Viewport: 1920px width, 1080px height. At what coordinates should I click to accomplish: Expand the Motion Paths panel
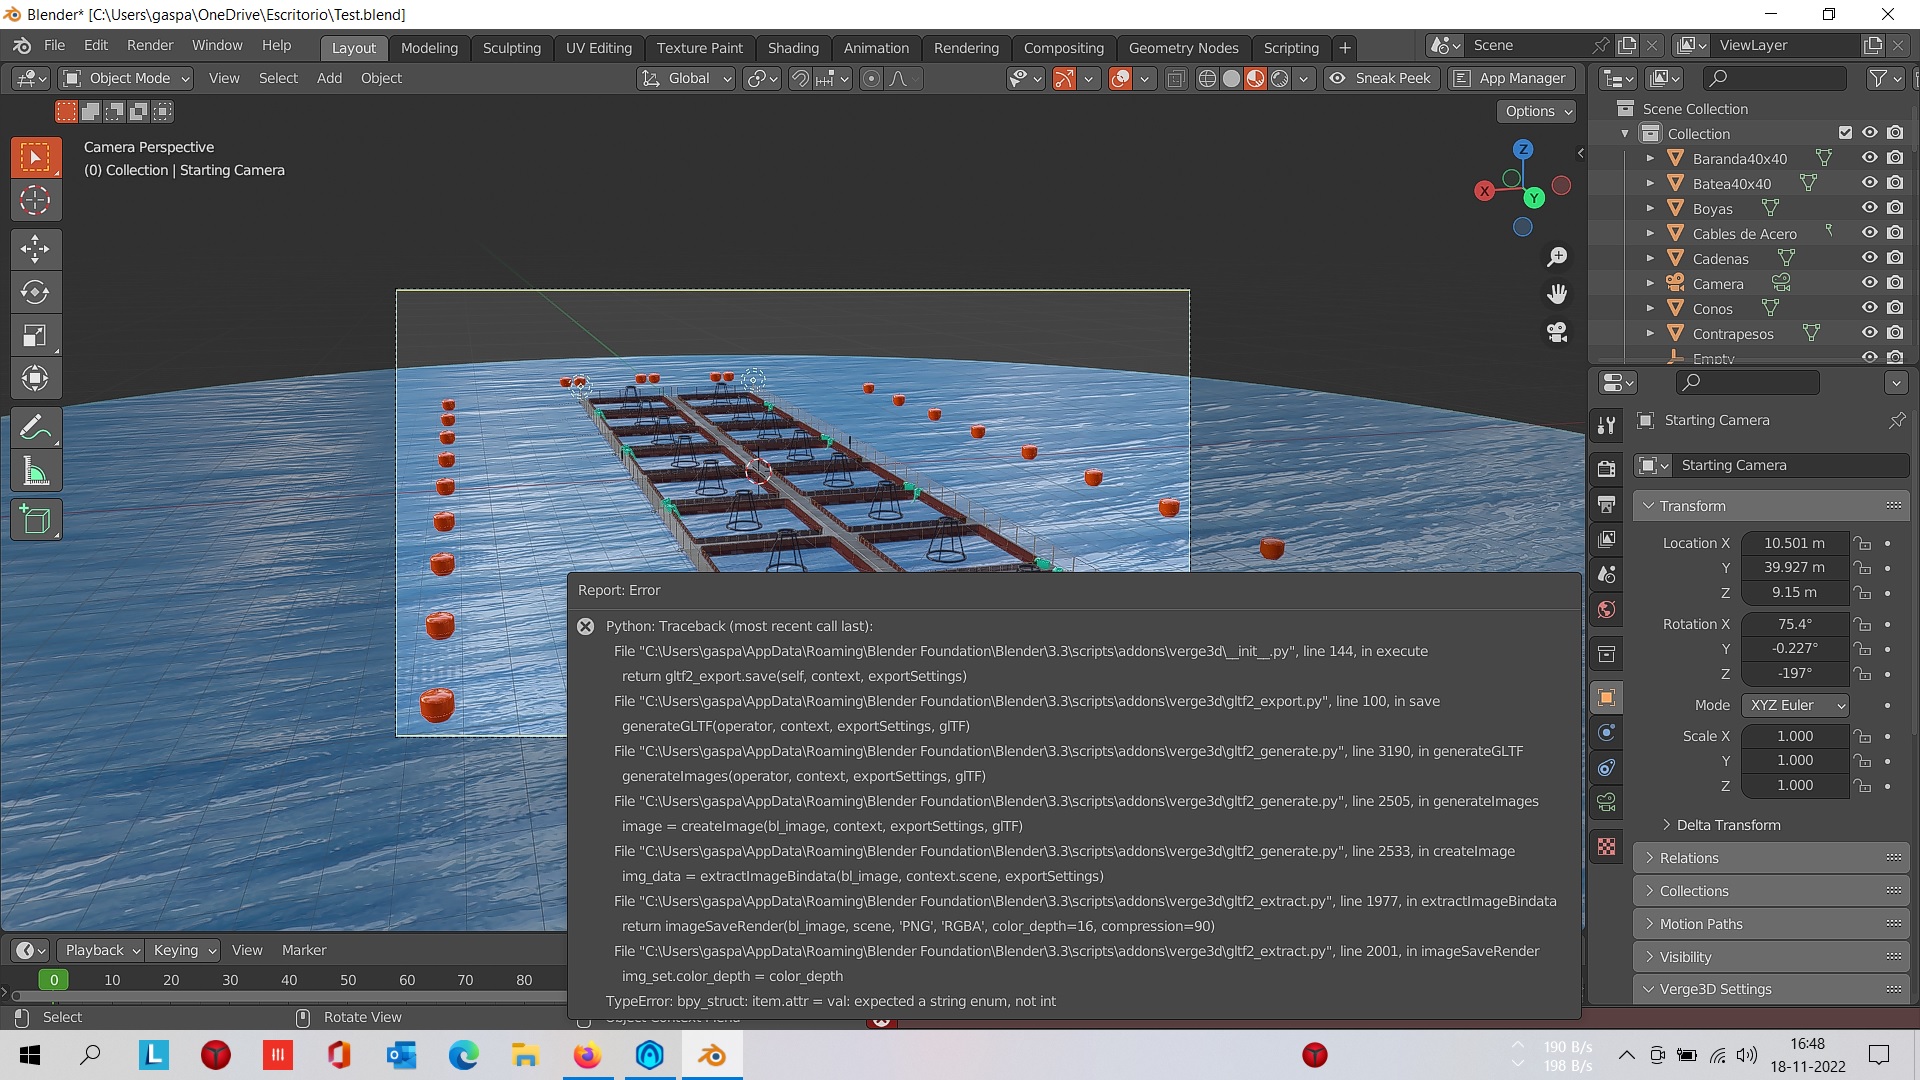pyautogui.click(x=1771, y=924)
